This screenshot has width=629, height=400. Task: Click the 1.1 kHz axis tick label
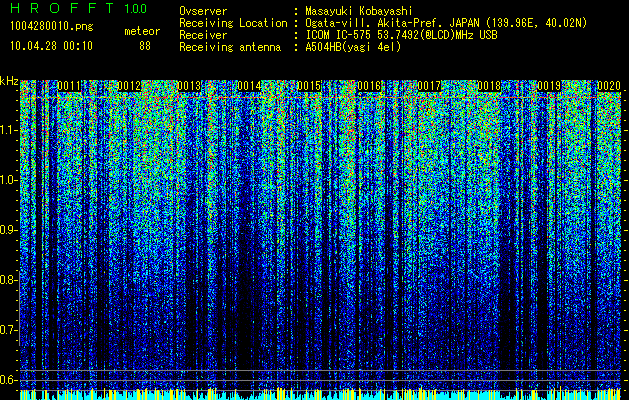click(8, 130)
